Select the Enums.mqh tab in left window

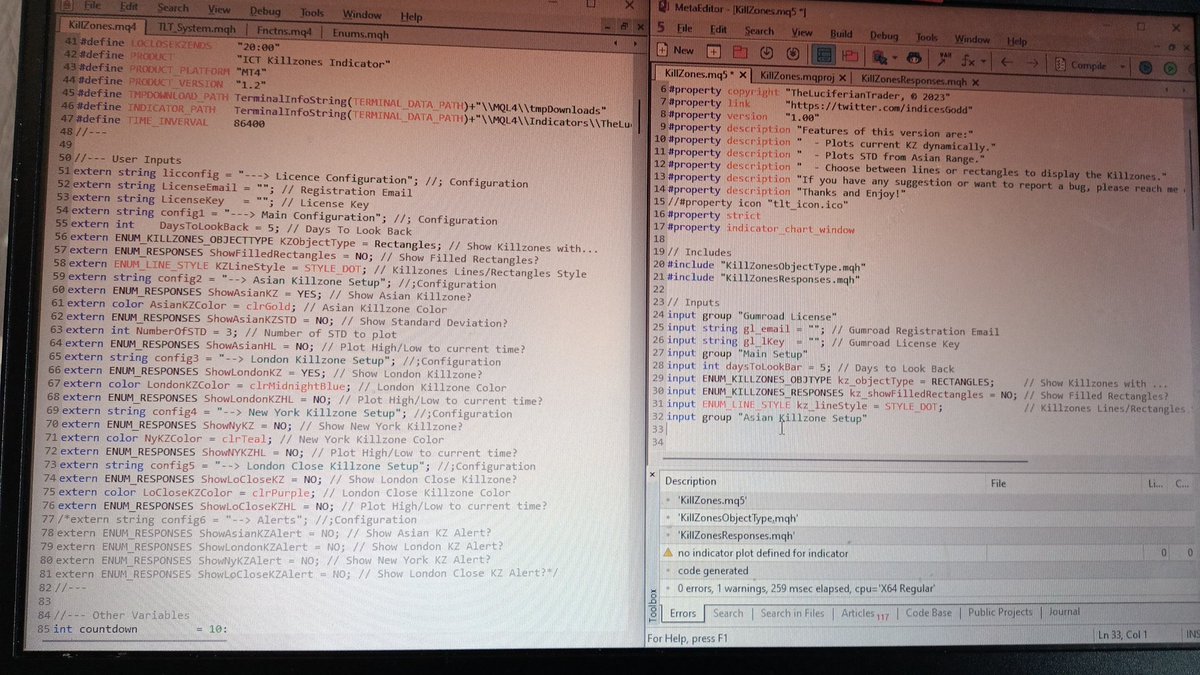(x=361, y=35)
